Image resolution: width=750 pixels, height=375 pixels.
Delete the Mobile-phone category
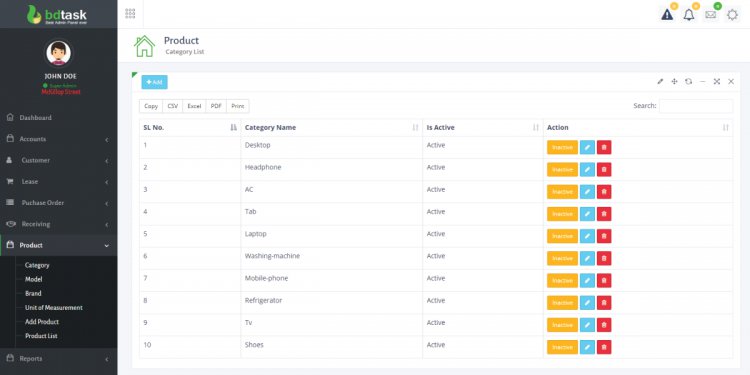(604, 280)
